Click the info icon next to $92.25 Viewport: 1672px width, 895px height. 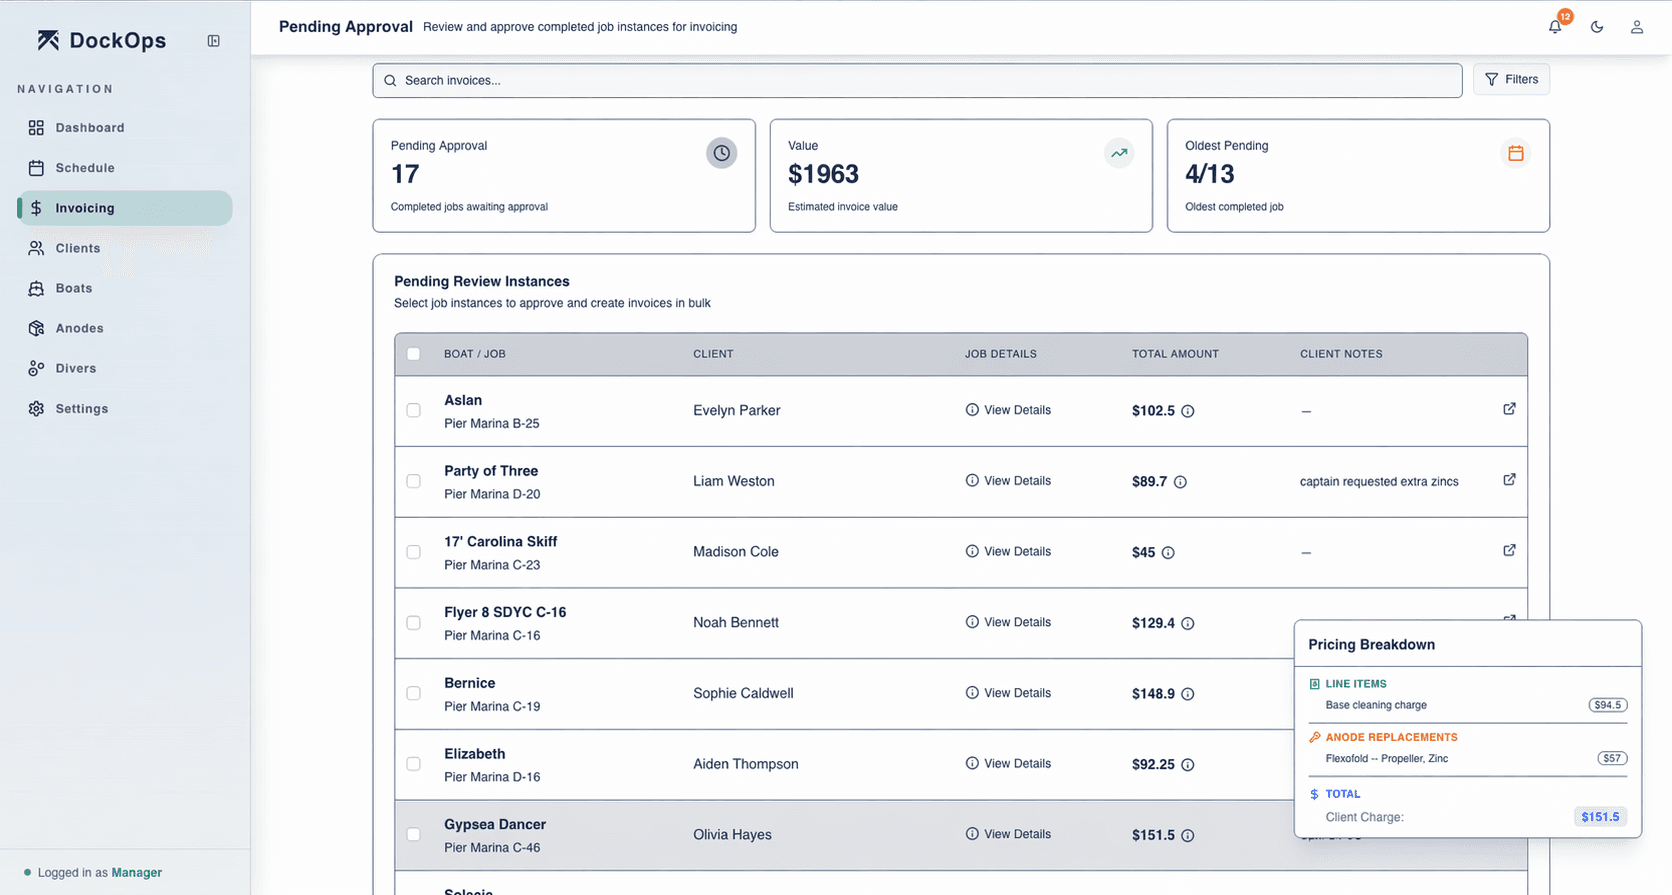[x=1188, y=765]
